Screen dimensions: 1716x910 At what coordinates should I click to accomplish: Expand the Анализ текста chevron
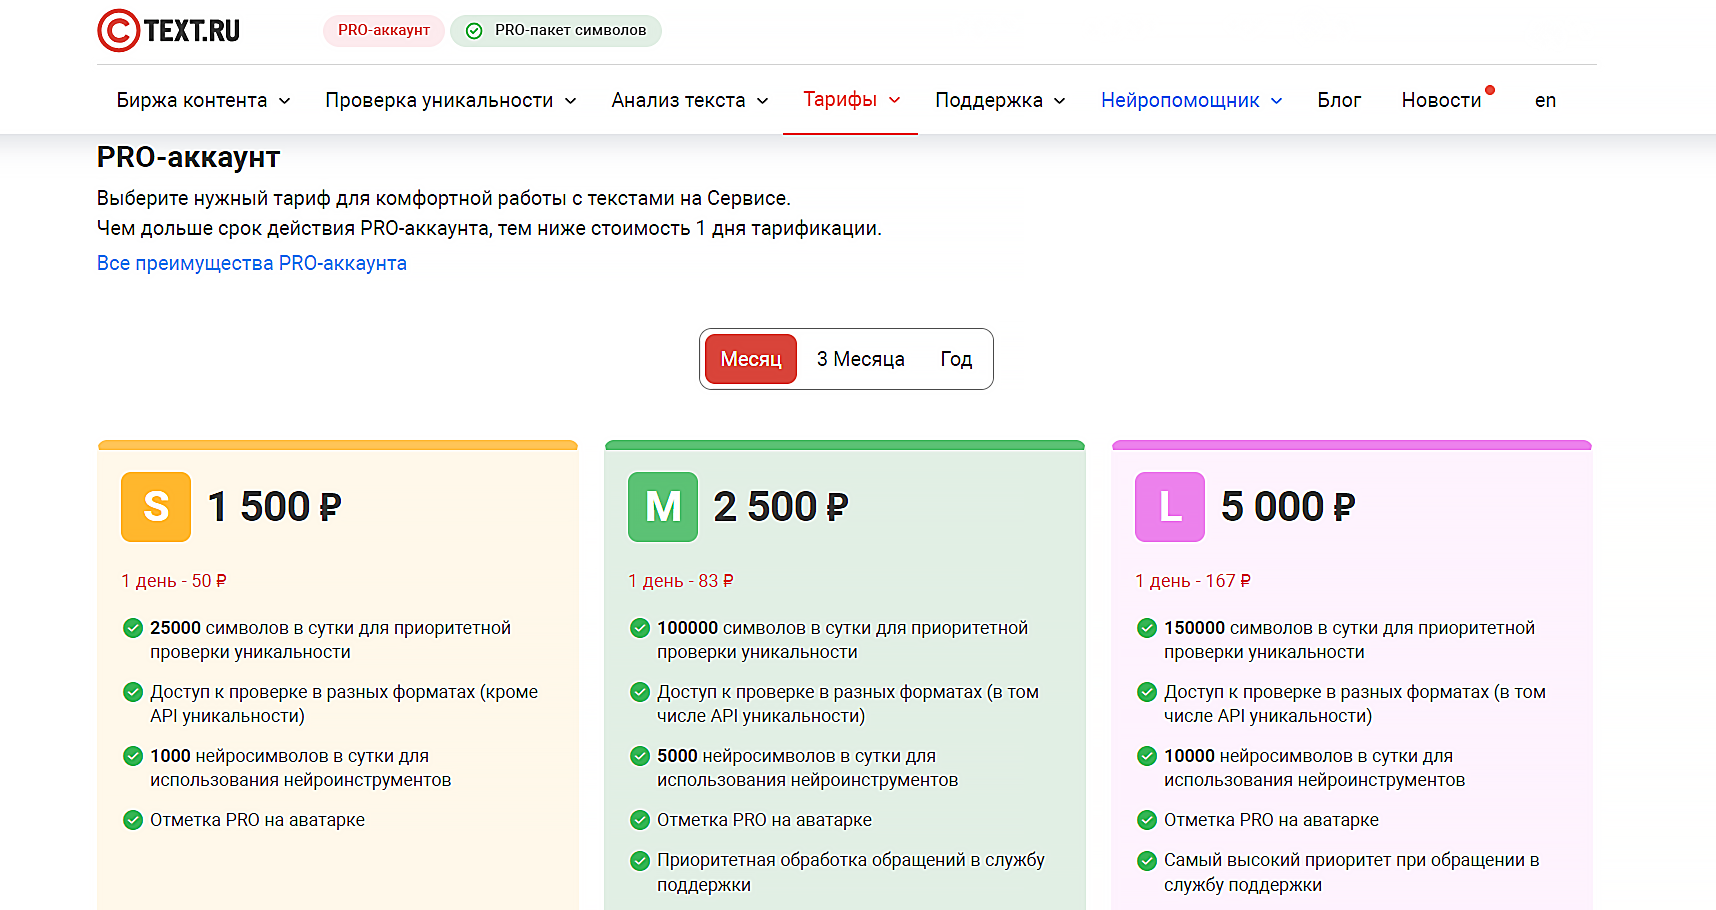click(x=762, y=101)
